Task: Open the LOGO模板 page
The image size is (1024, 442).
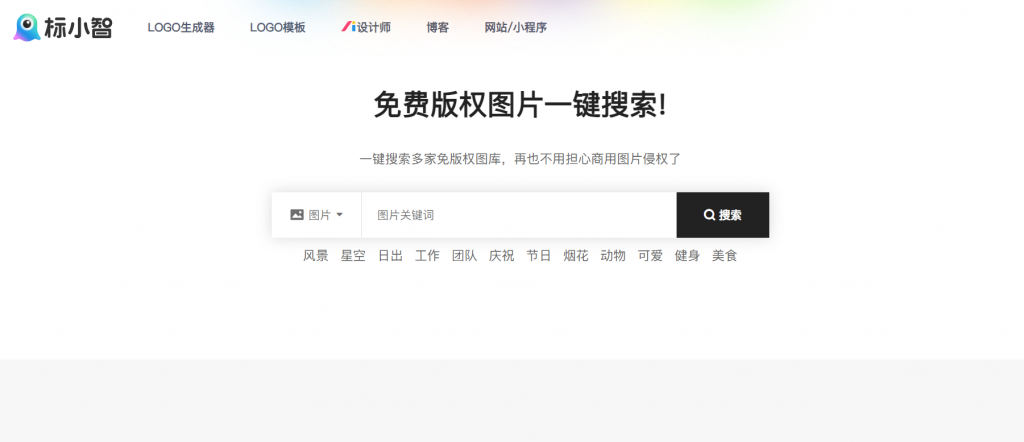Action: [x=278, y=27]
